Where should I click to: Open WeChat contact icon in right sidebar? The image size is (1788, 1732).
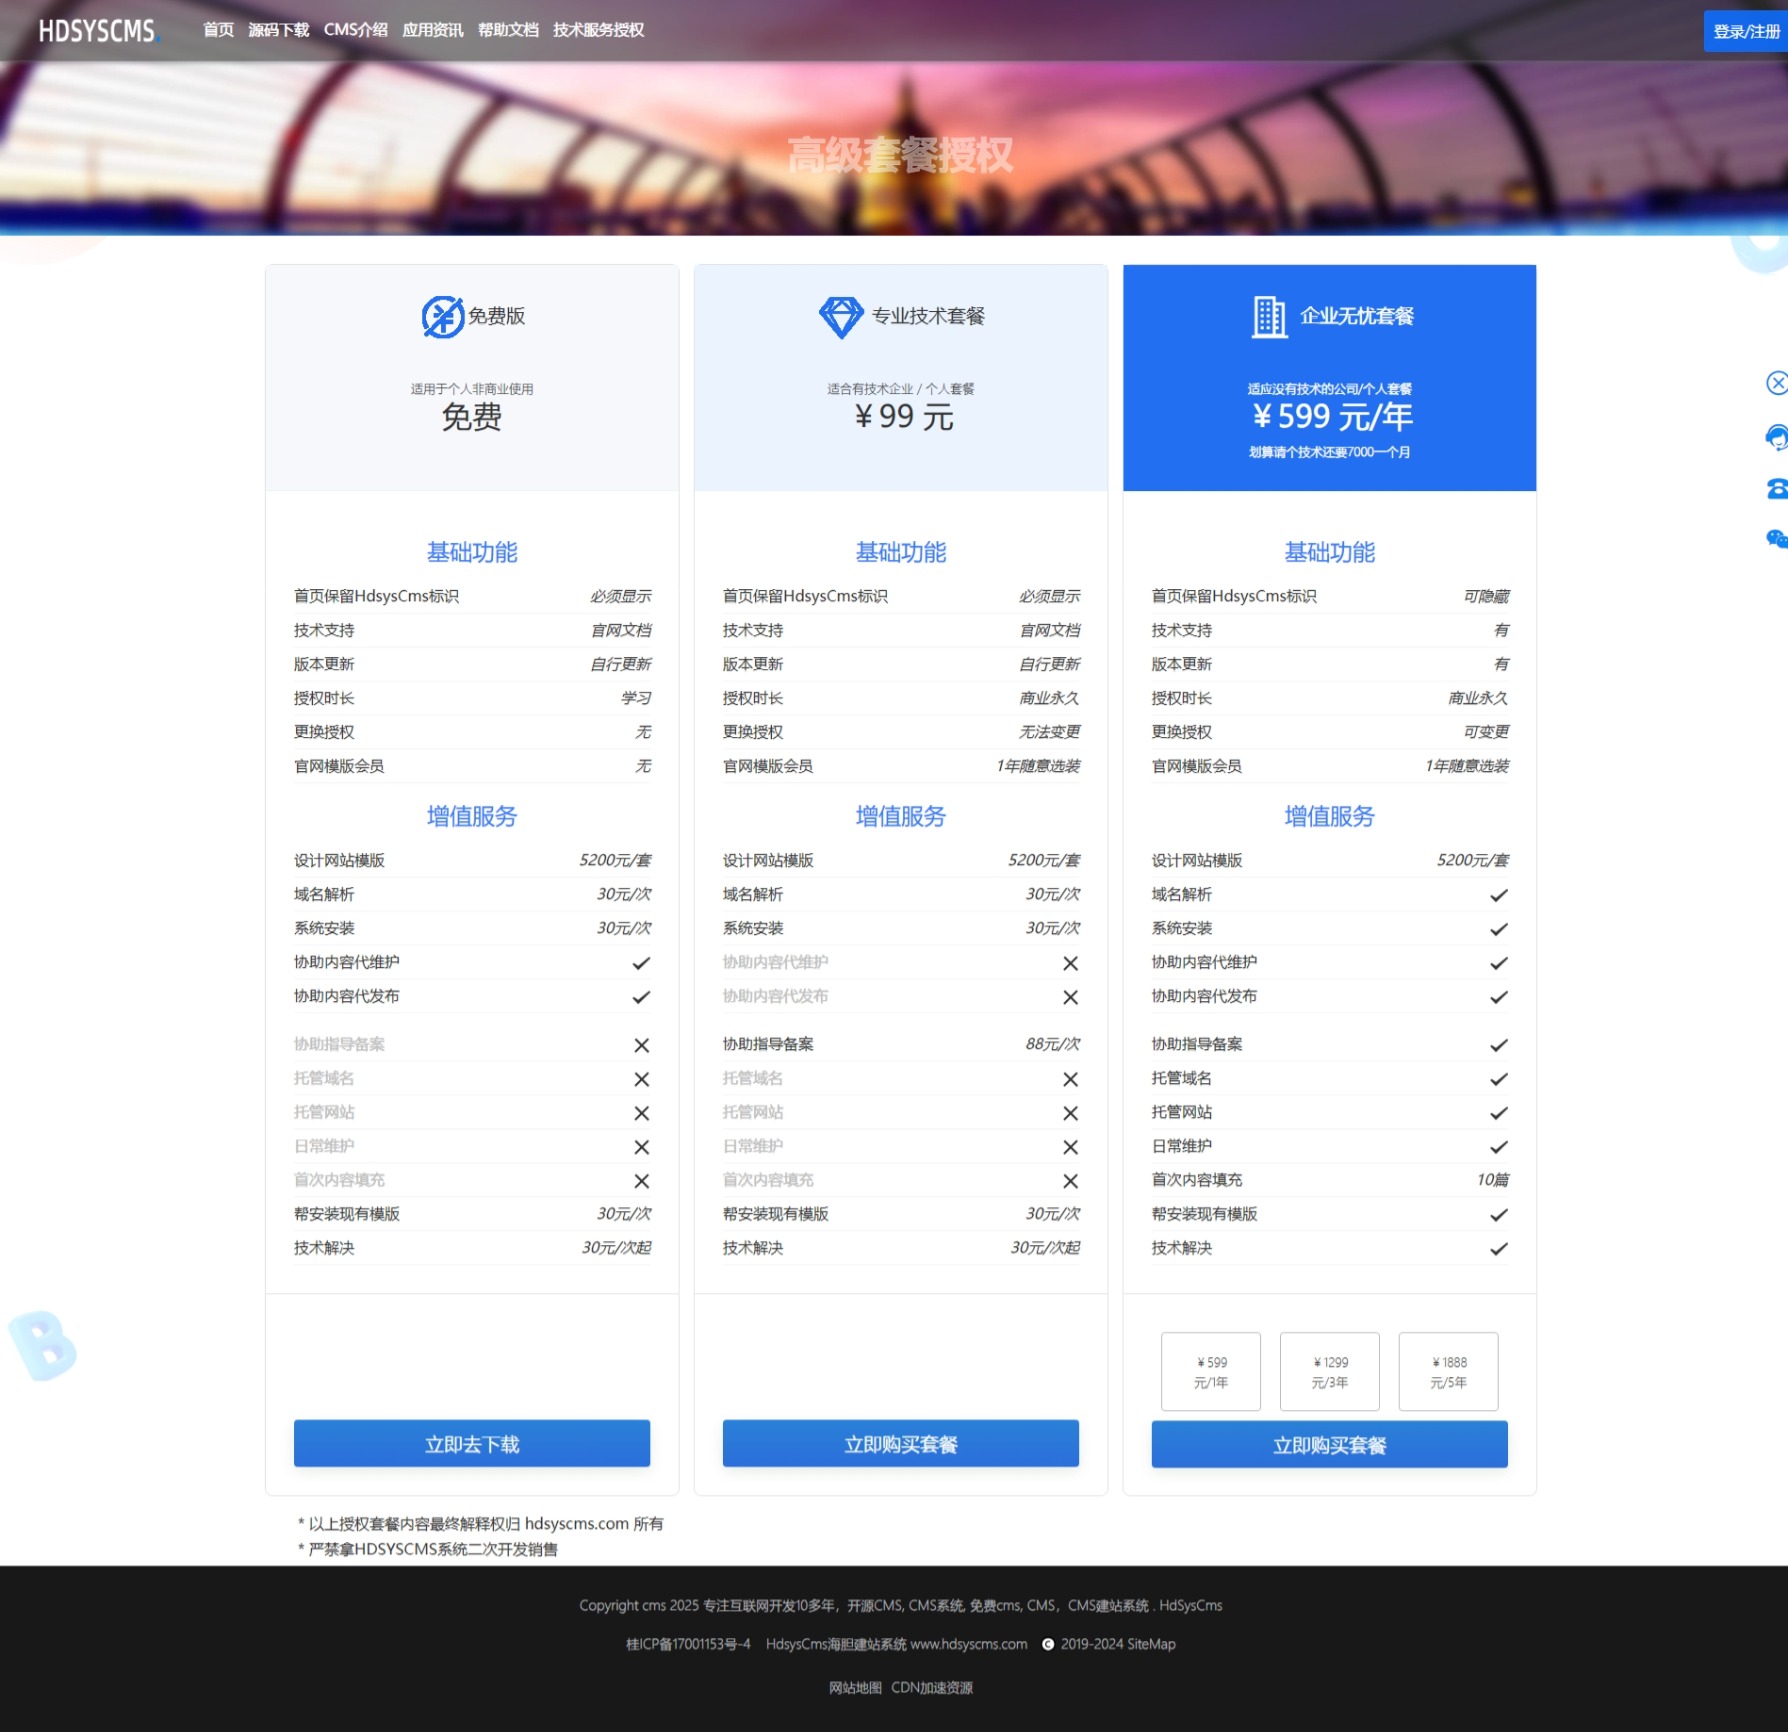1776,539
